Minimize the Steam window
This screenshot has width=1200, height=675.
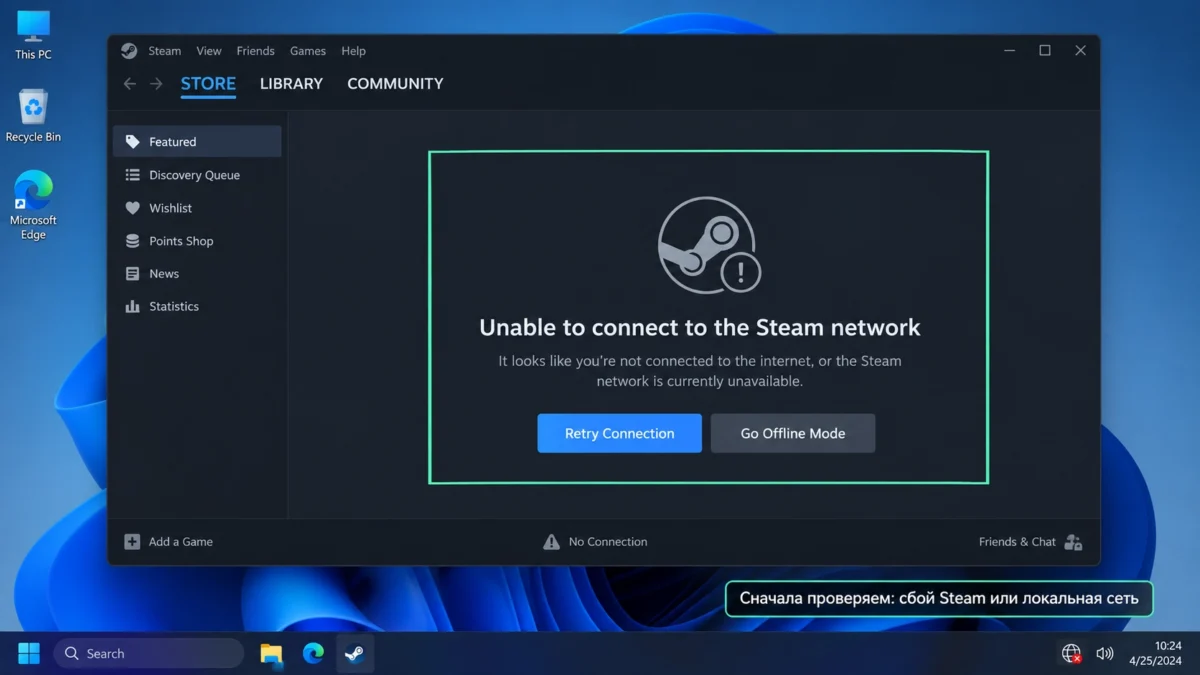click(x=1010, y=51)
